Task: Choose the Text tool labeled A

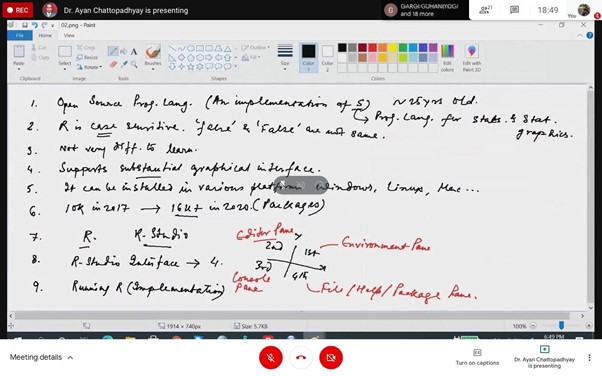Action: point(134,51)
